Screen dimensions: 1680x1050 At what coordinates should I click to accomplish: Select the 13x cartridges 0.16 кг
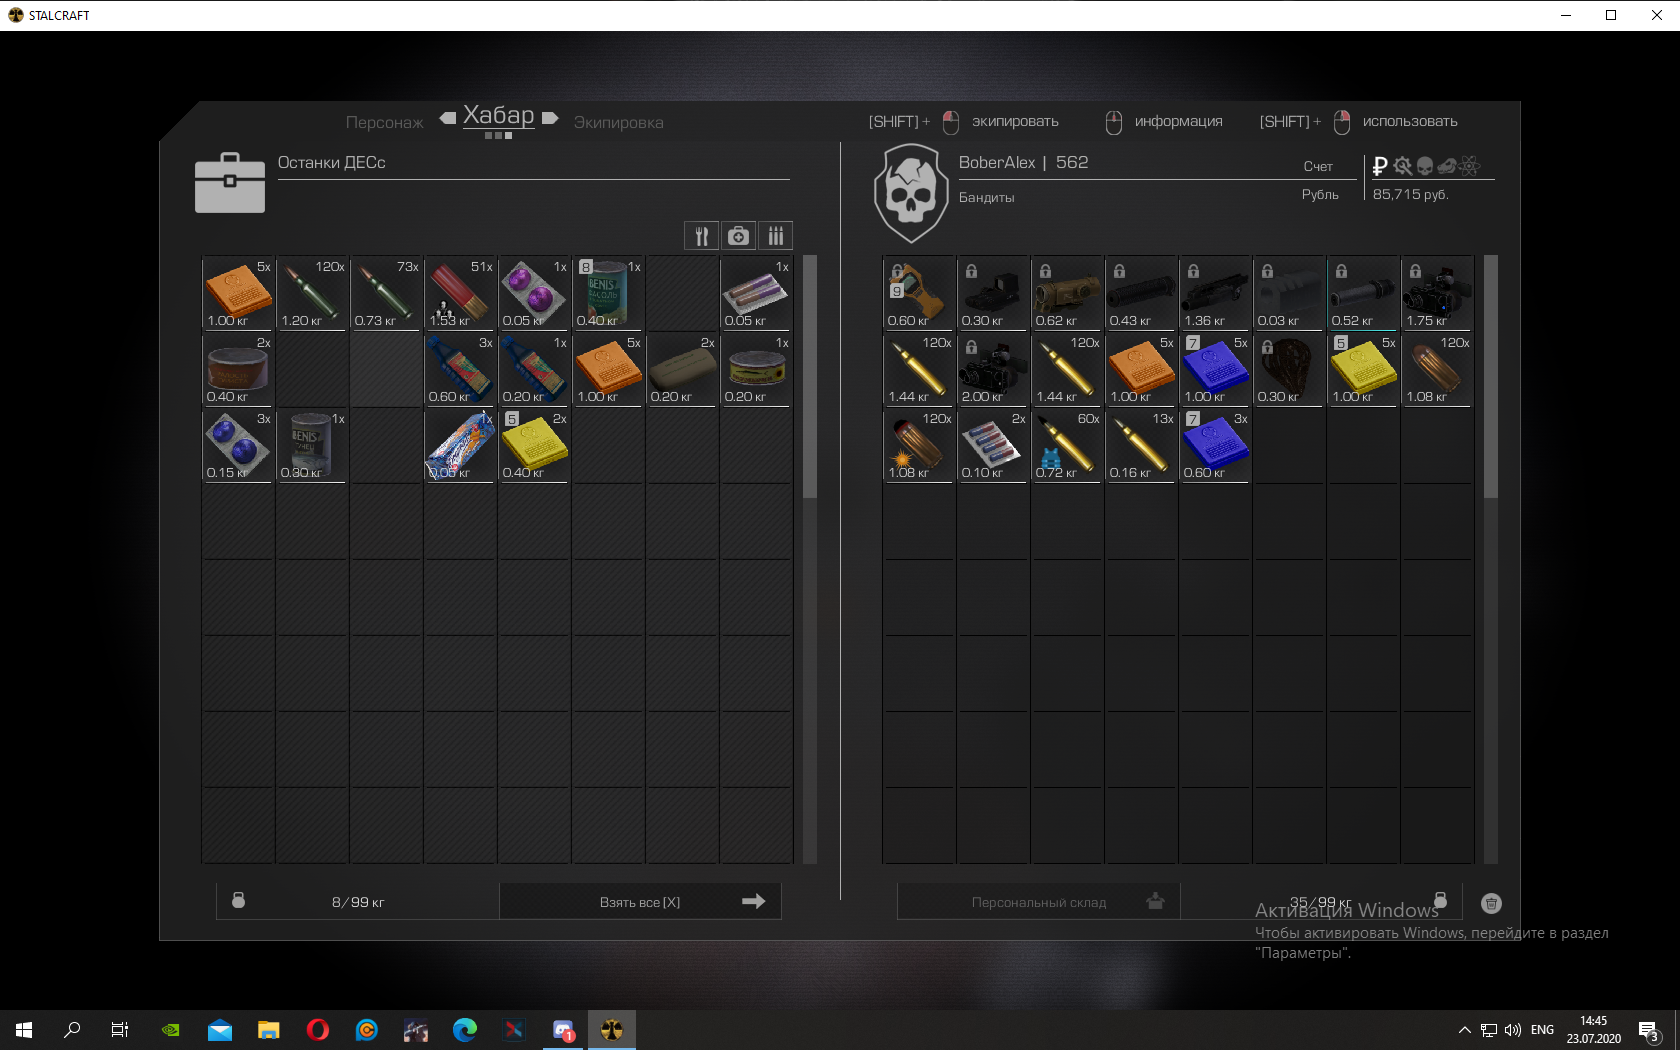point(1141,445)
